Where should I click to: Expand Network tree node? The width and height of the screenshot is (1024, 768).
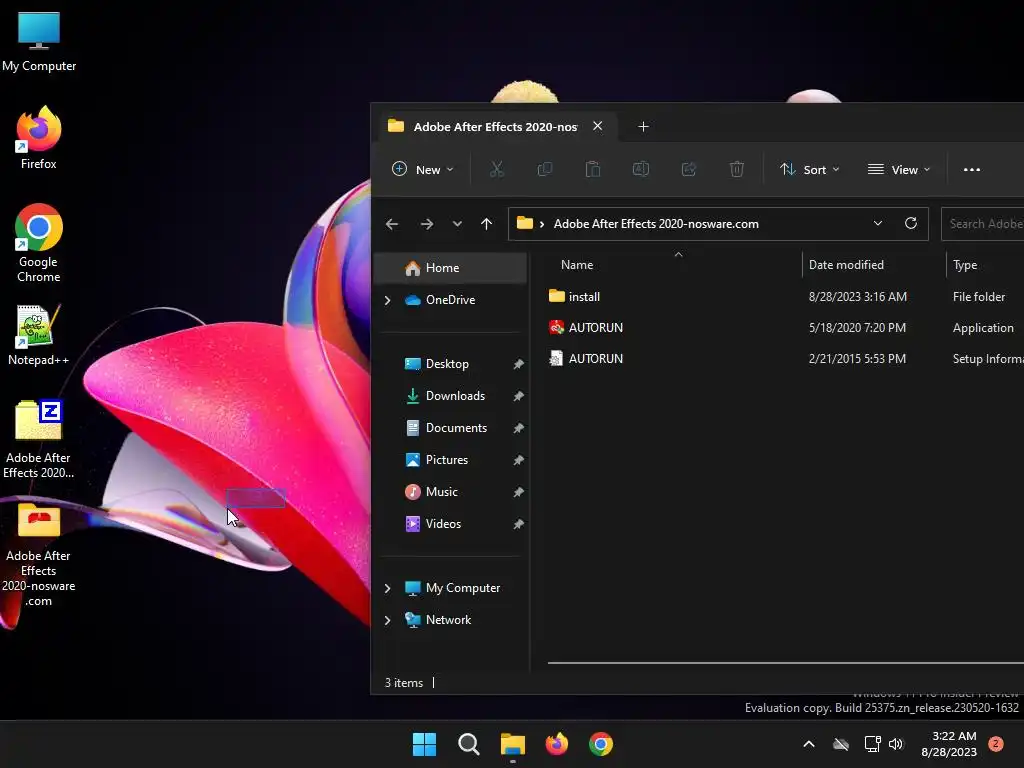coord(387,620)
